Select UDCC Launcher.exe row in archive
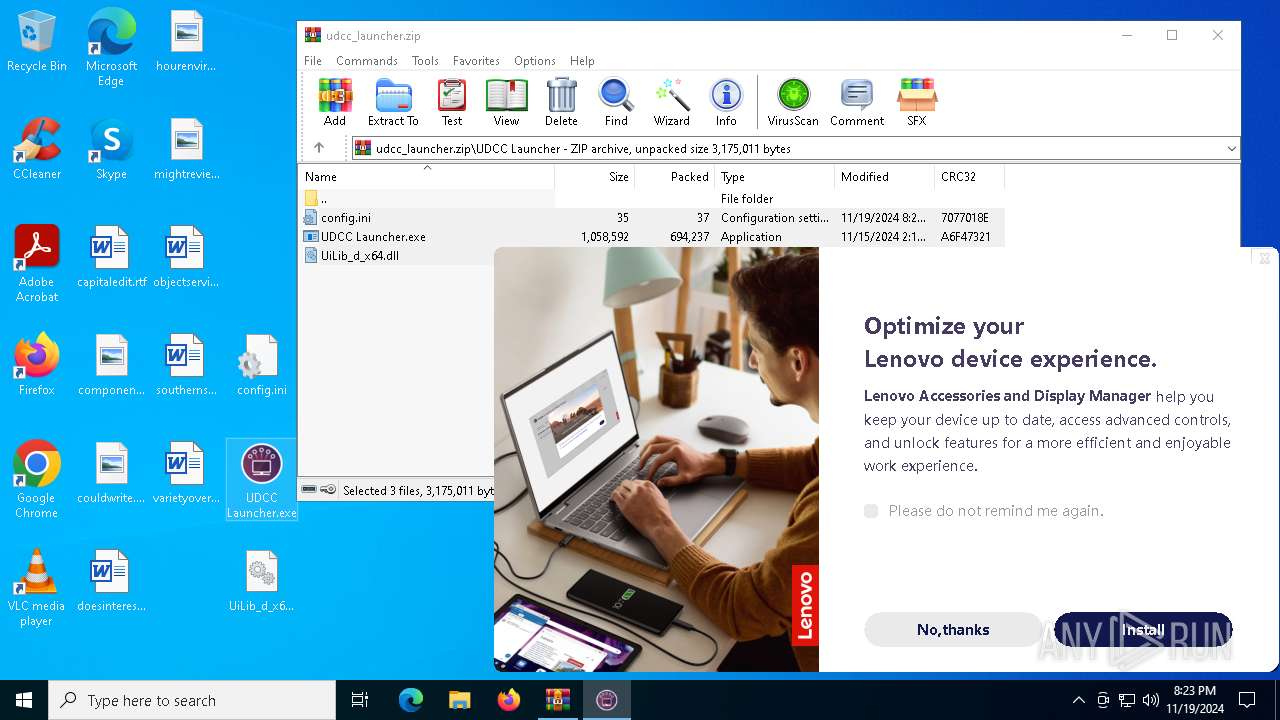This screenshot has width=1280, height=720. [x=651, y=237]
